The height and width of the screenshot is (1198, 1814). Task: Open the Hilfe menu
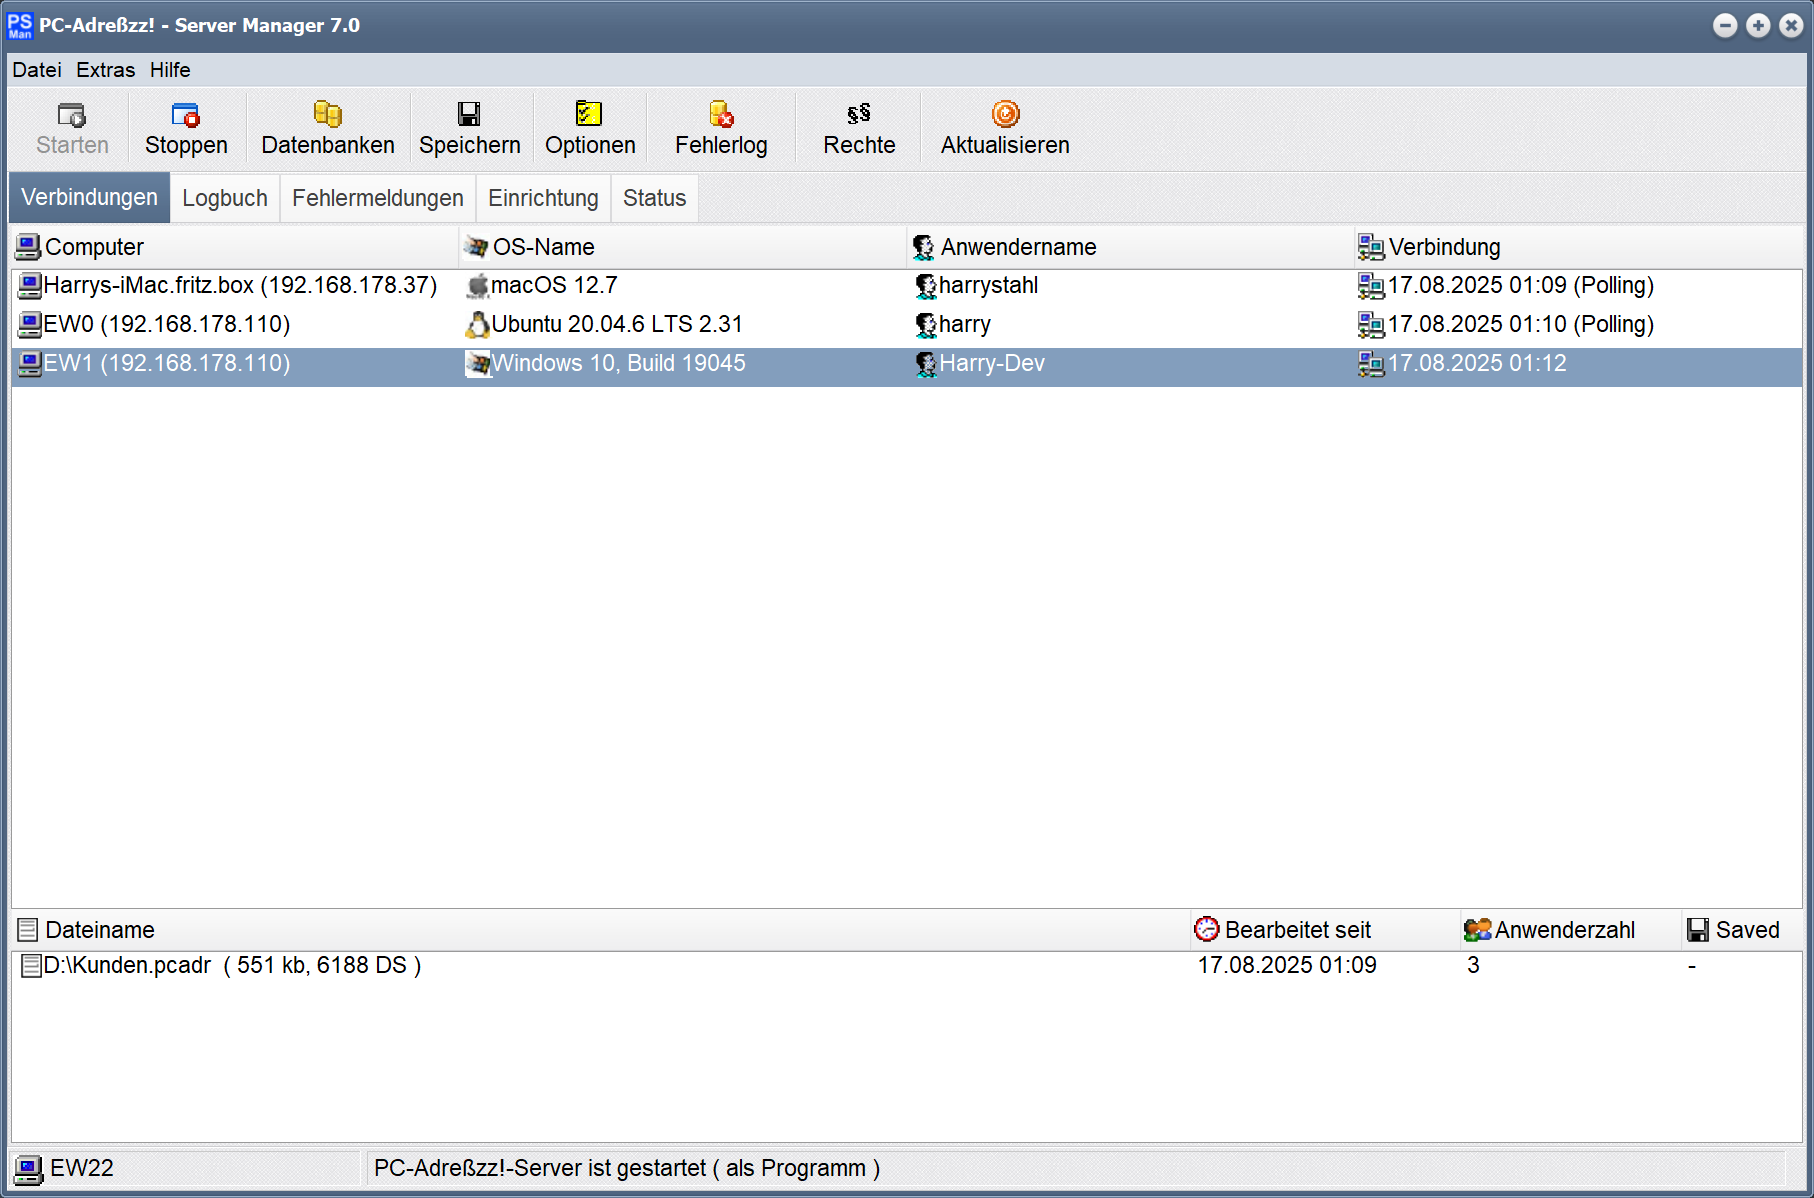pos(170,70)
